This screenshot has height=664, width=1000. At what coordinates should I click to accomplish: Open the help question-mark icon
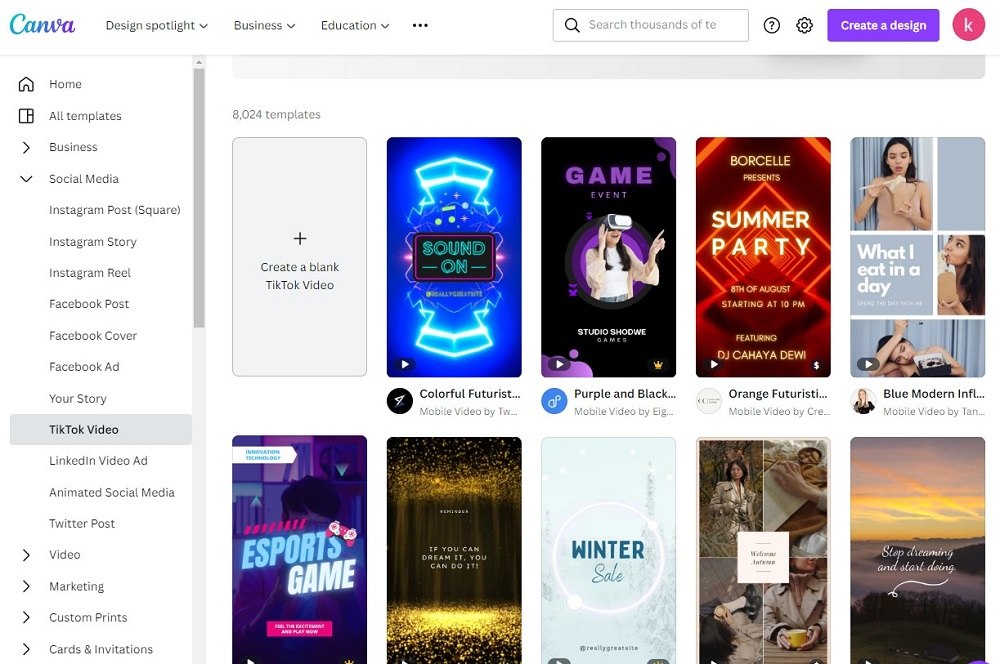click(x=771, y=25)
